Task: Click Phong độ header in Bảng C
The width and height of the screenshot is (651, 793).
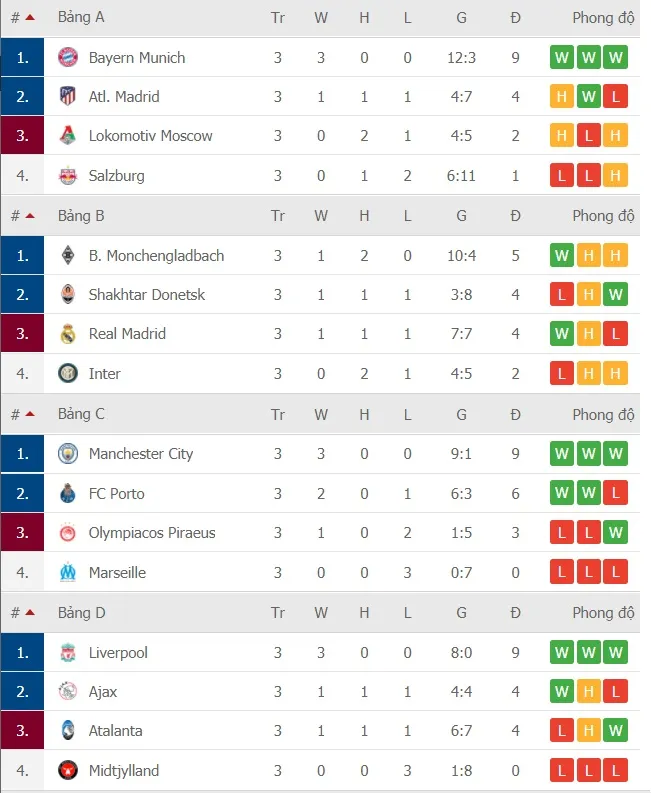Action: (x=603, y=414)
